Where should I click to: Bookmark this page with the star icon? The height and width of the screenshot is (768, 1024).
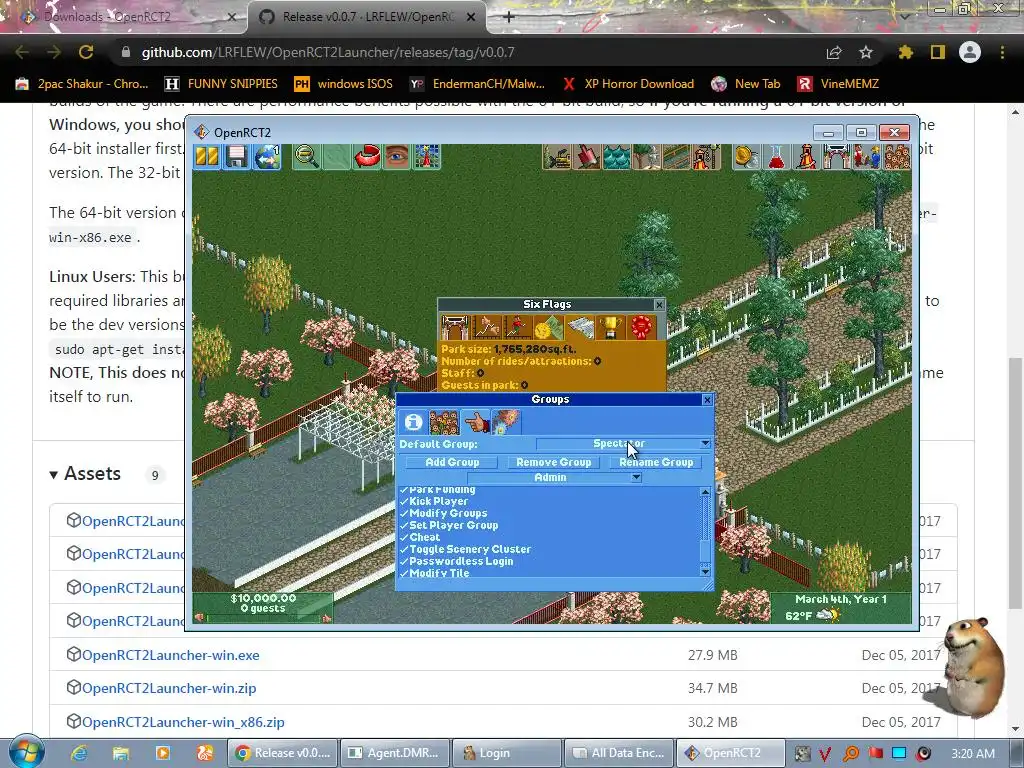tap(866, 52)
